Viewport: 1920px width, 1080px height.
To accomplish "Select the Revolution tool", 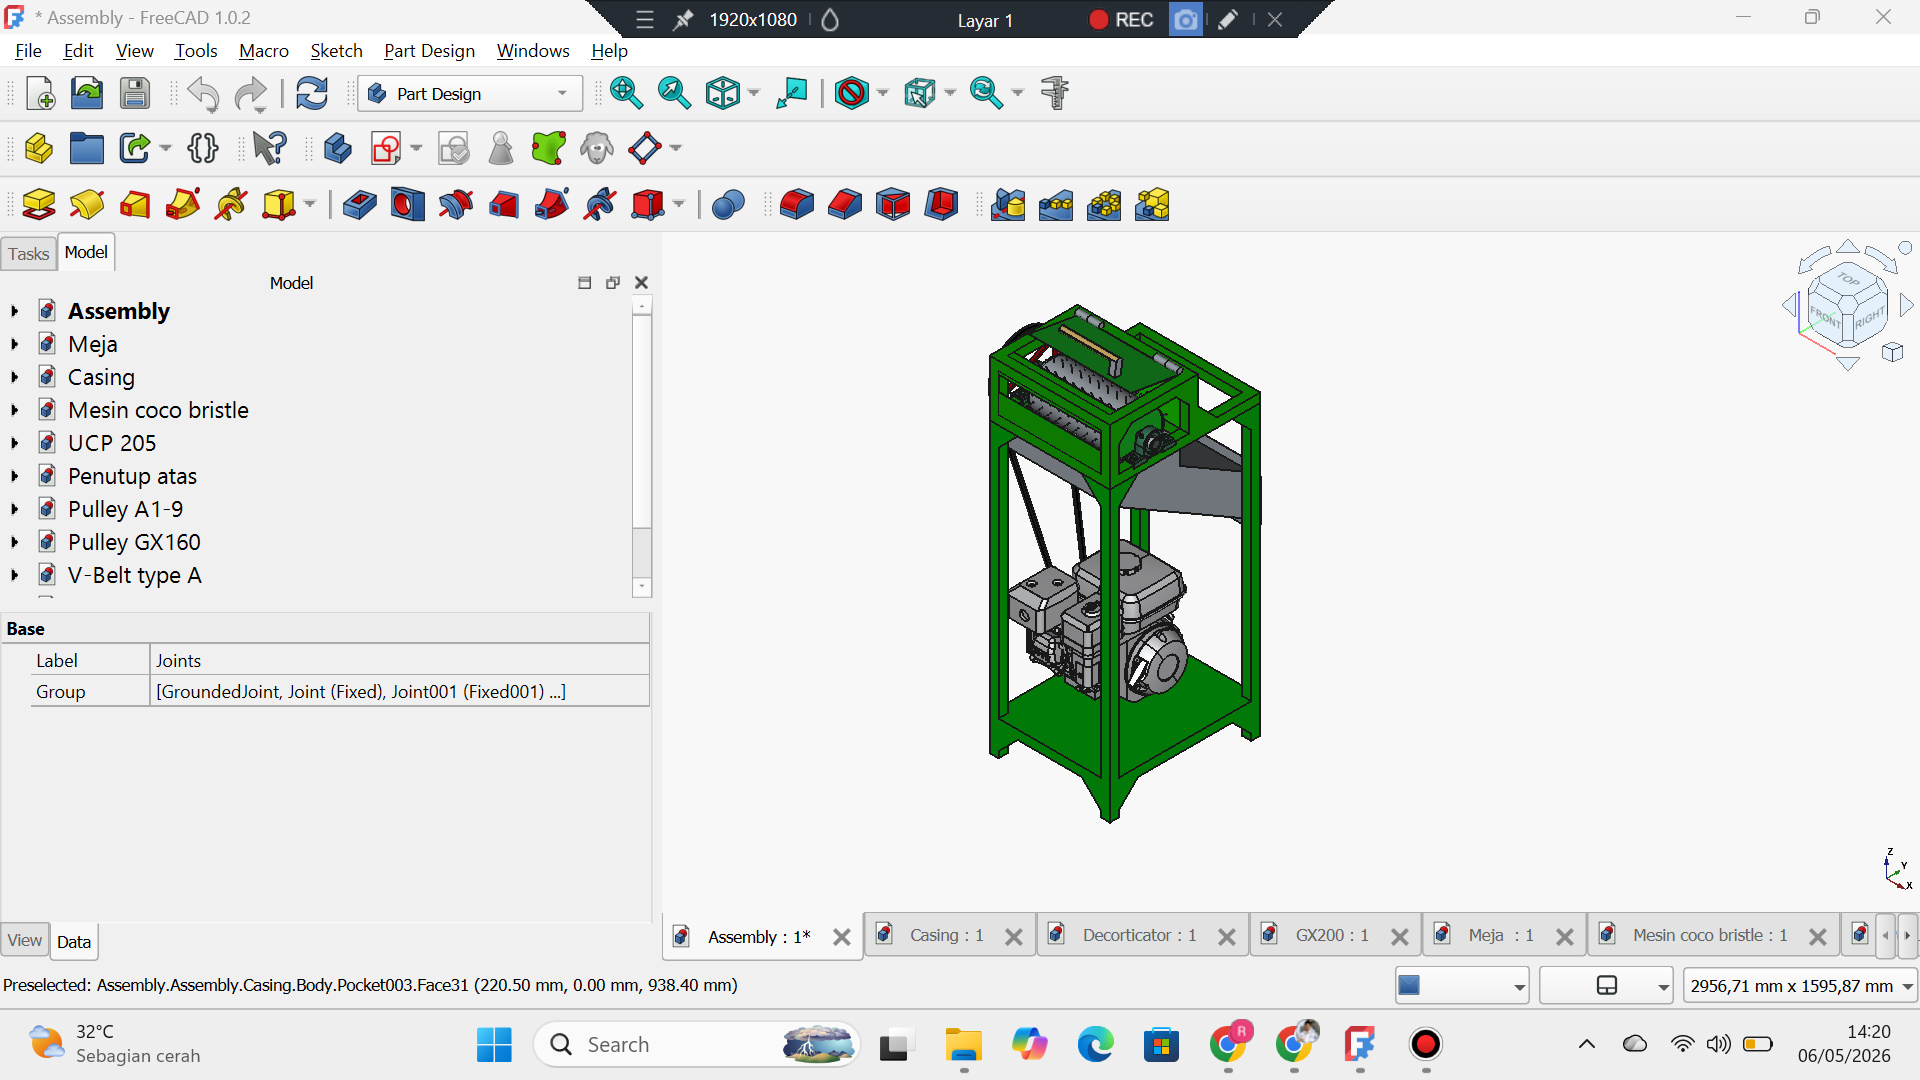I will pos(87,205).
